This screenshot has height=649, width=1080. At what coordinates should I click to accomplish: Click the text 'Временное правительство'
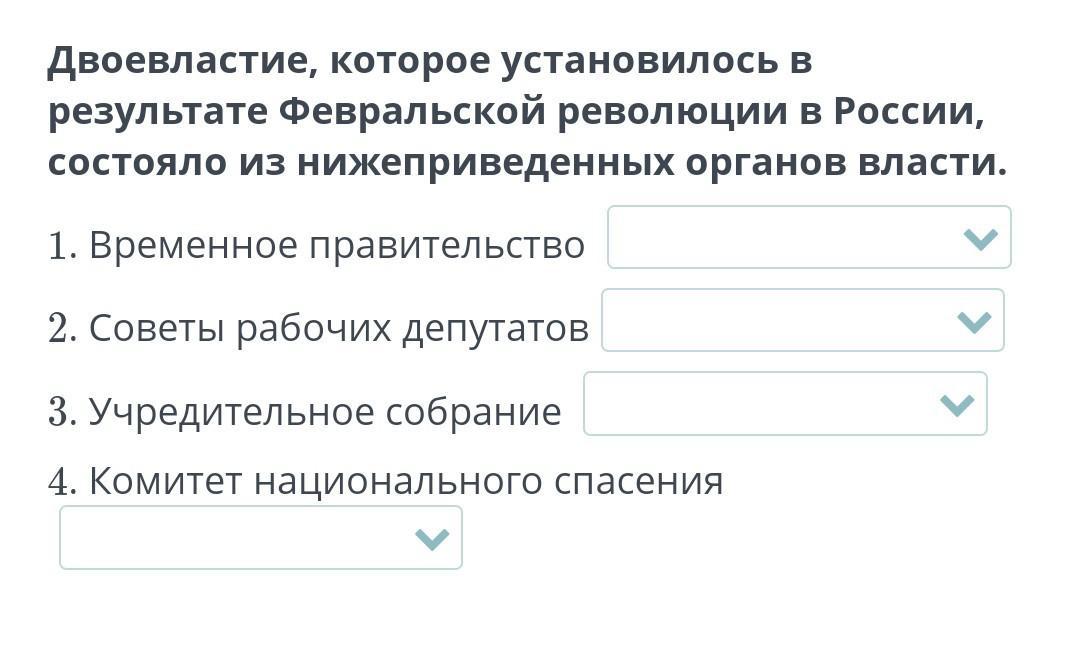(337, 245)
